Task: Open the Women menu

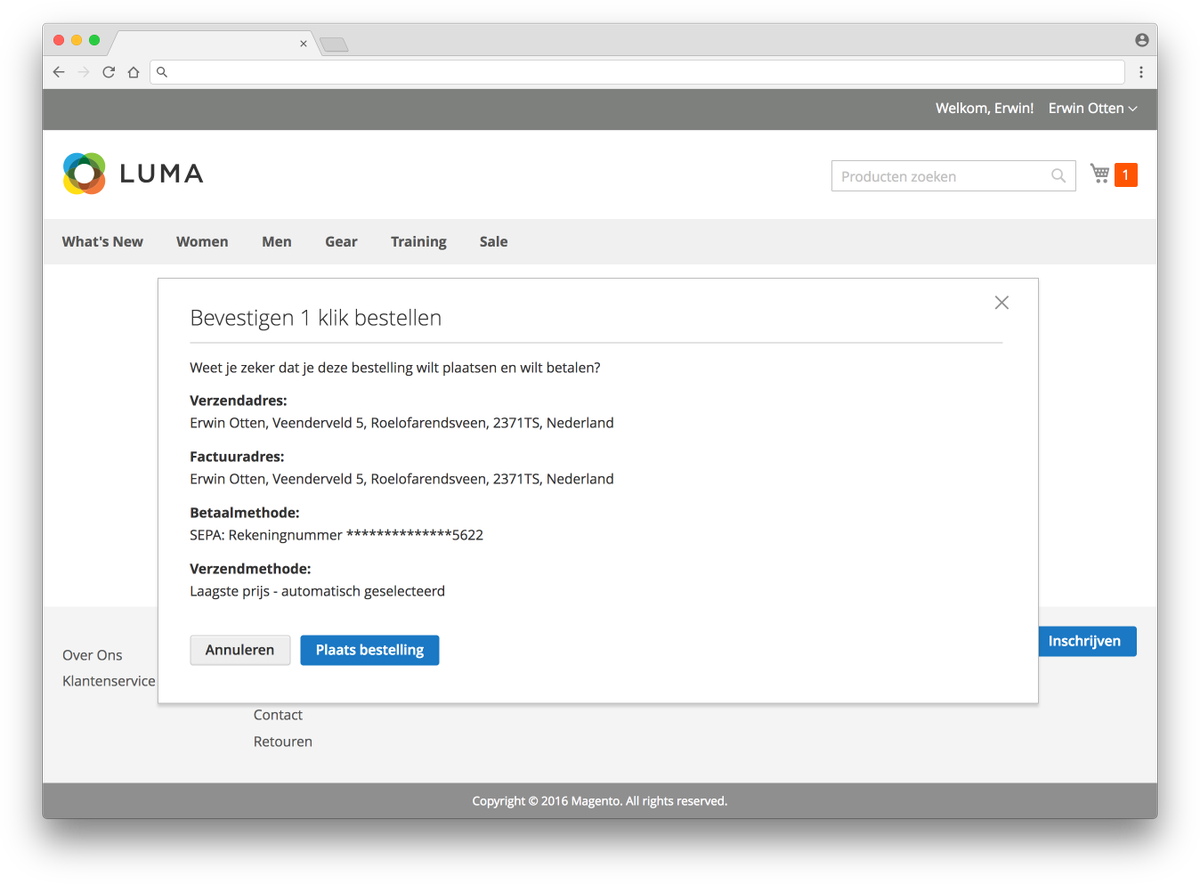Action: 202,241
